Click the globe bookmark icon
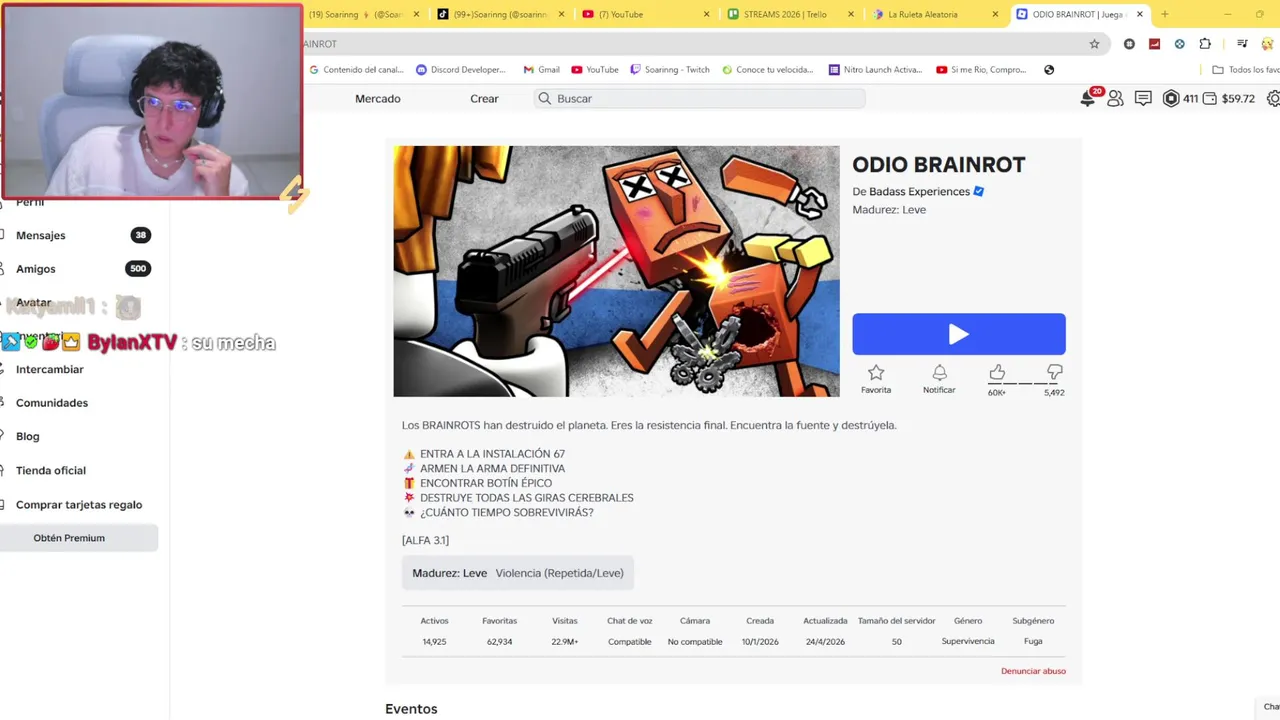 click(1049, 70)
